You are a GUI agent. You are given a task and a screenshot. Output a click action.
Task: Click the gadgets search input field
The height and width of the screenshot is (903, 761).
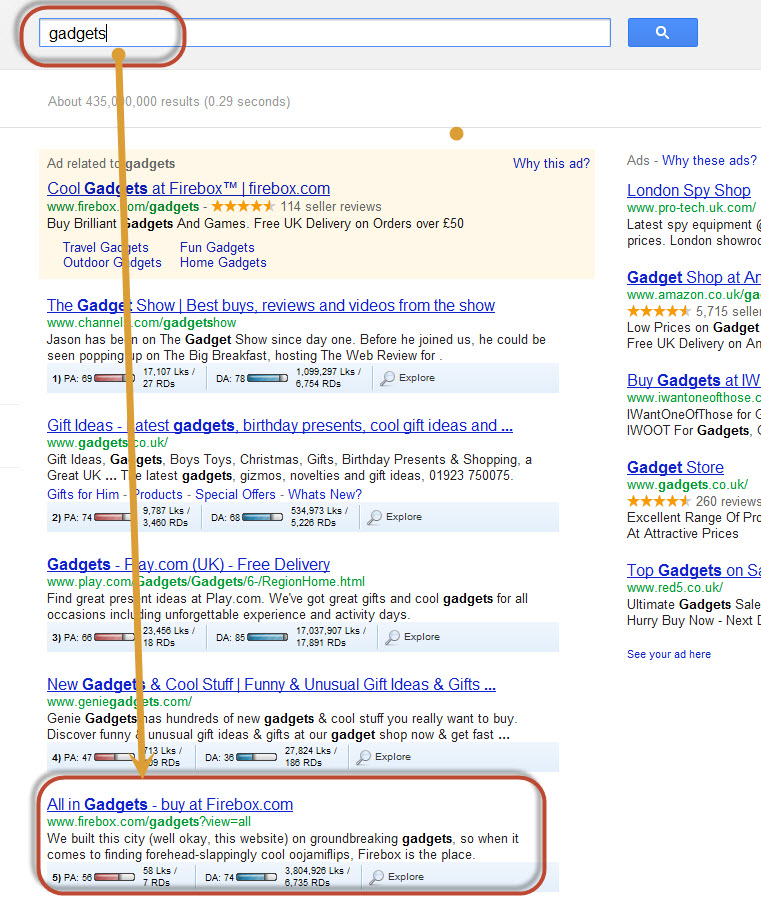tap(325, 33)
